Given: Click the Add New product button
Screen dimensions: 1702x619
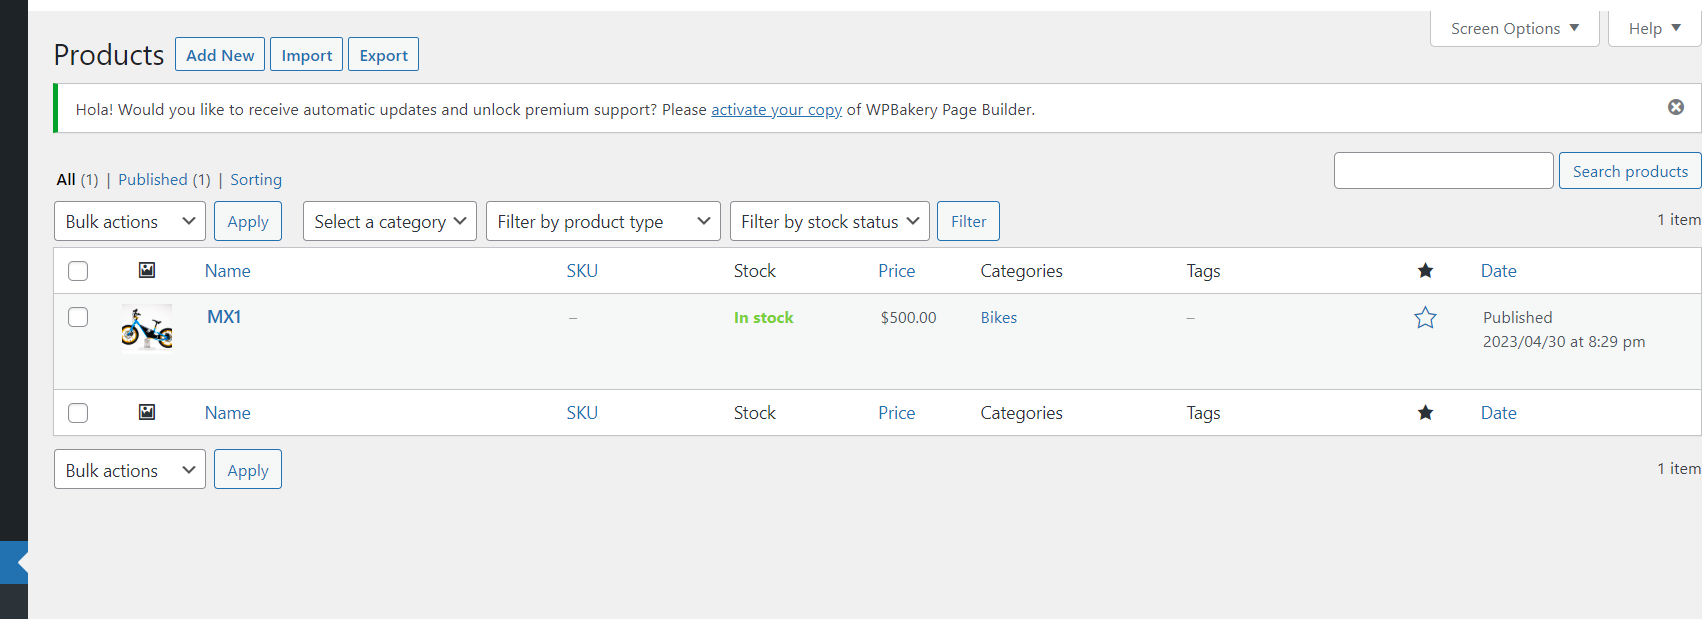Looking at the screenshot, I should [220, 55].
